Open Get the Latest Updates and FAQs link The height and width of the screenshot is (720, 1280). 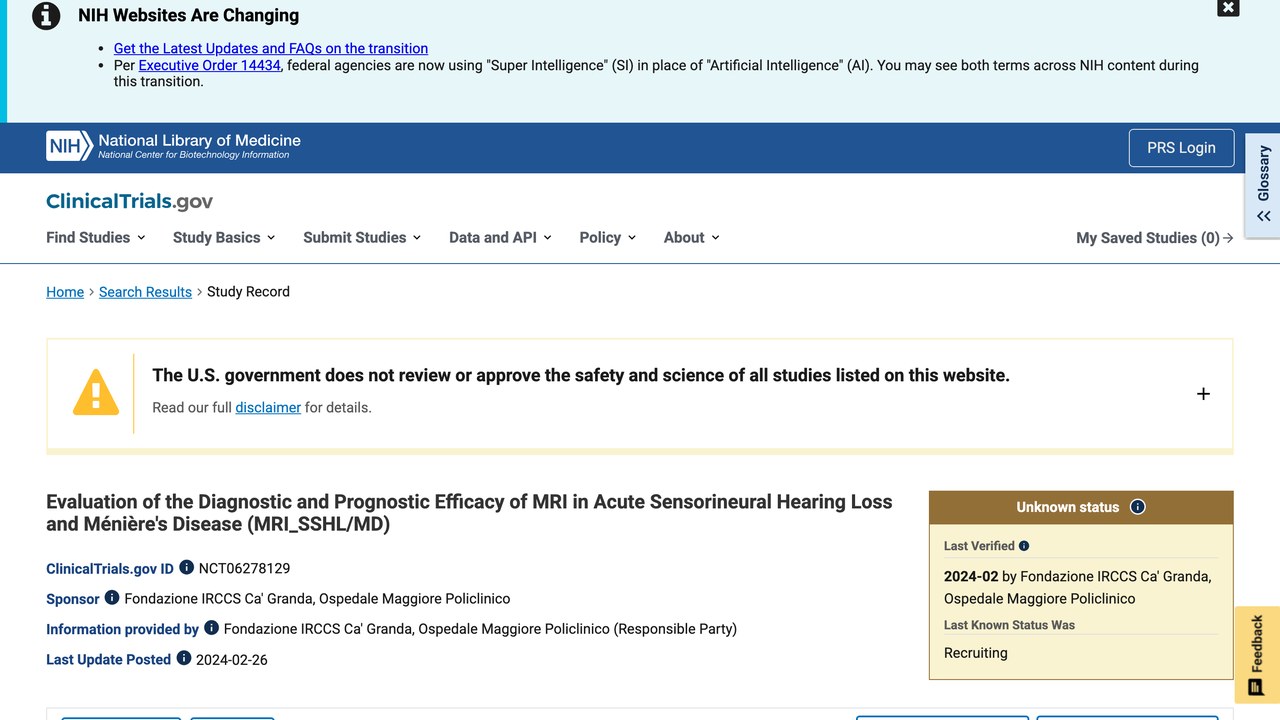tap(271, 48)
